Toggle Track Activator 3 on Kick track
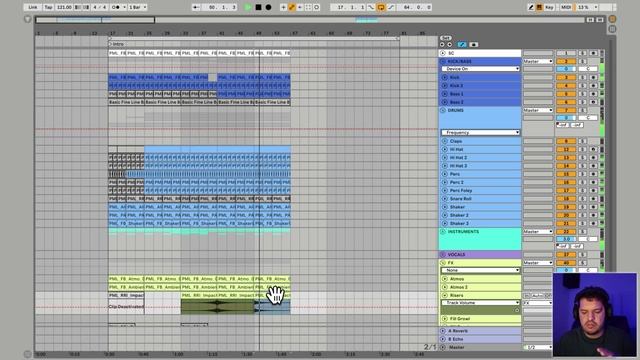Screen dimensions: 640x360 566,77
